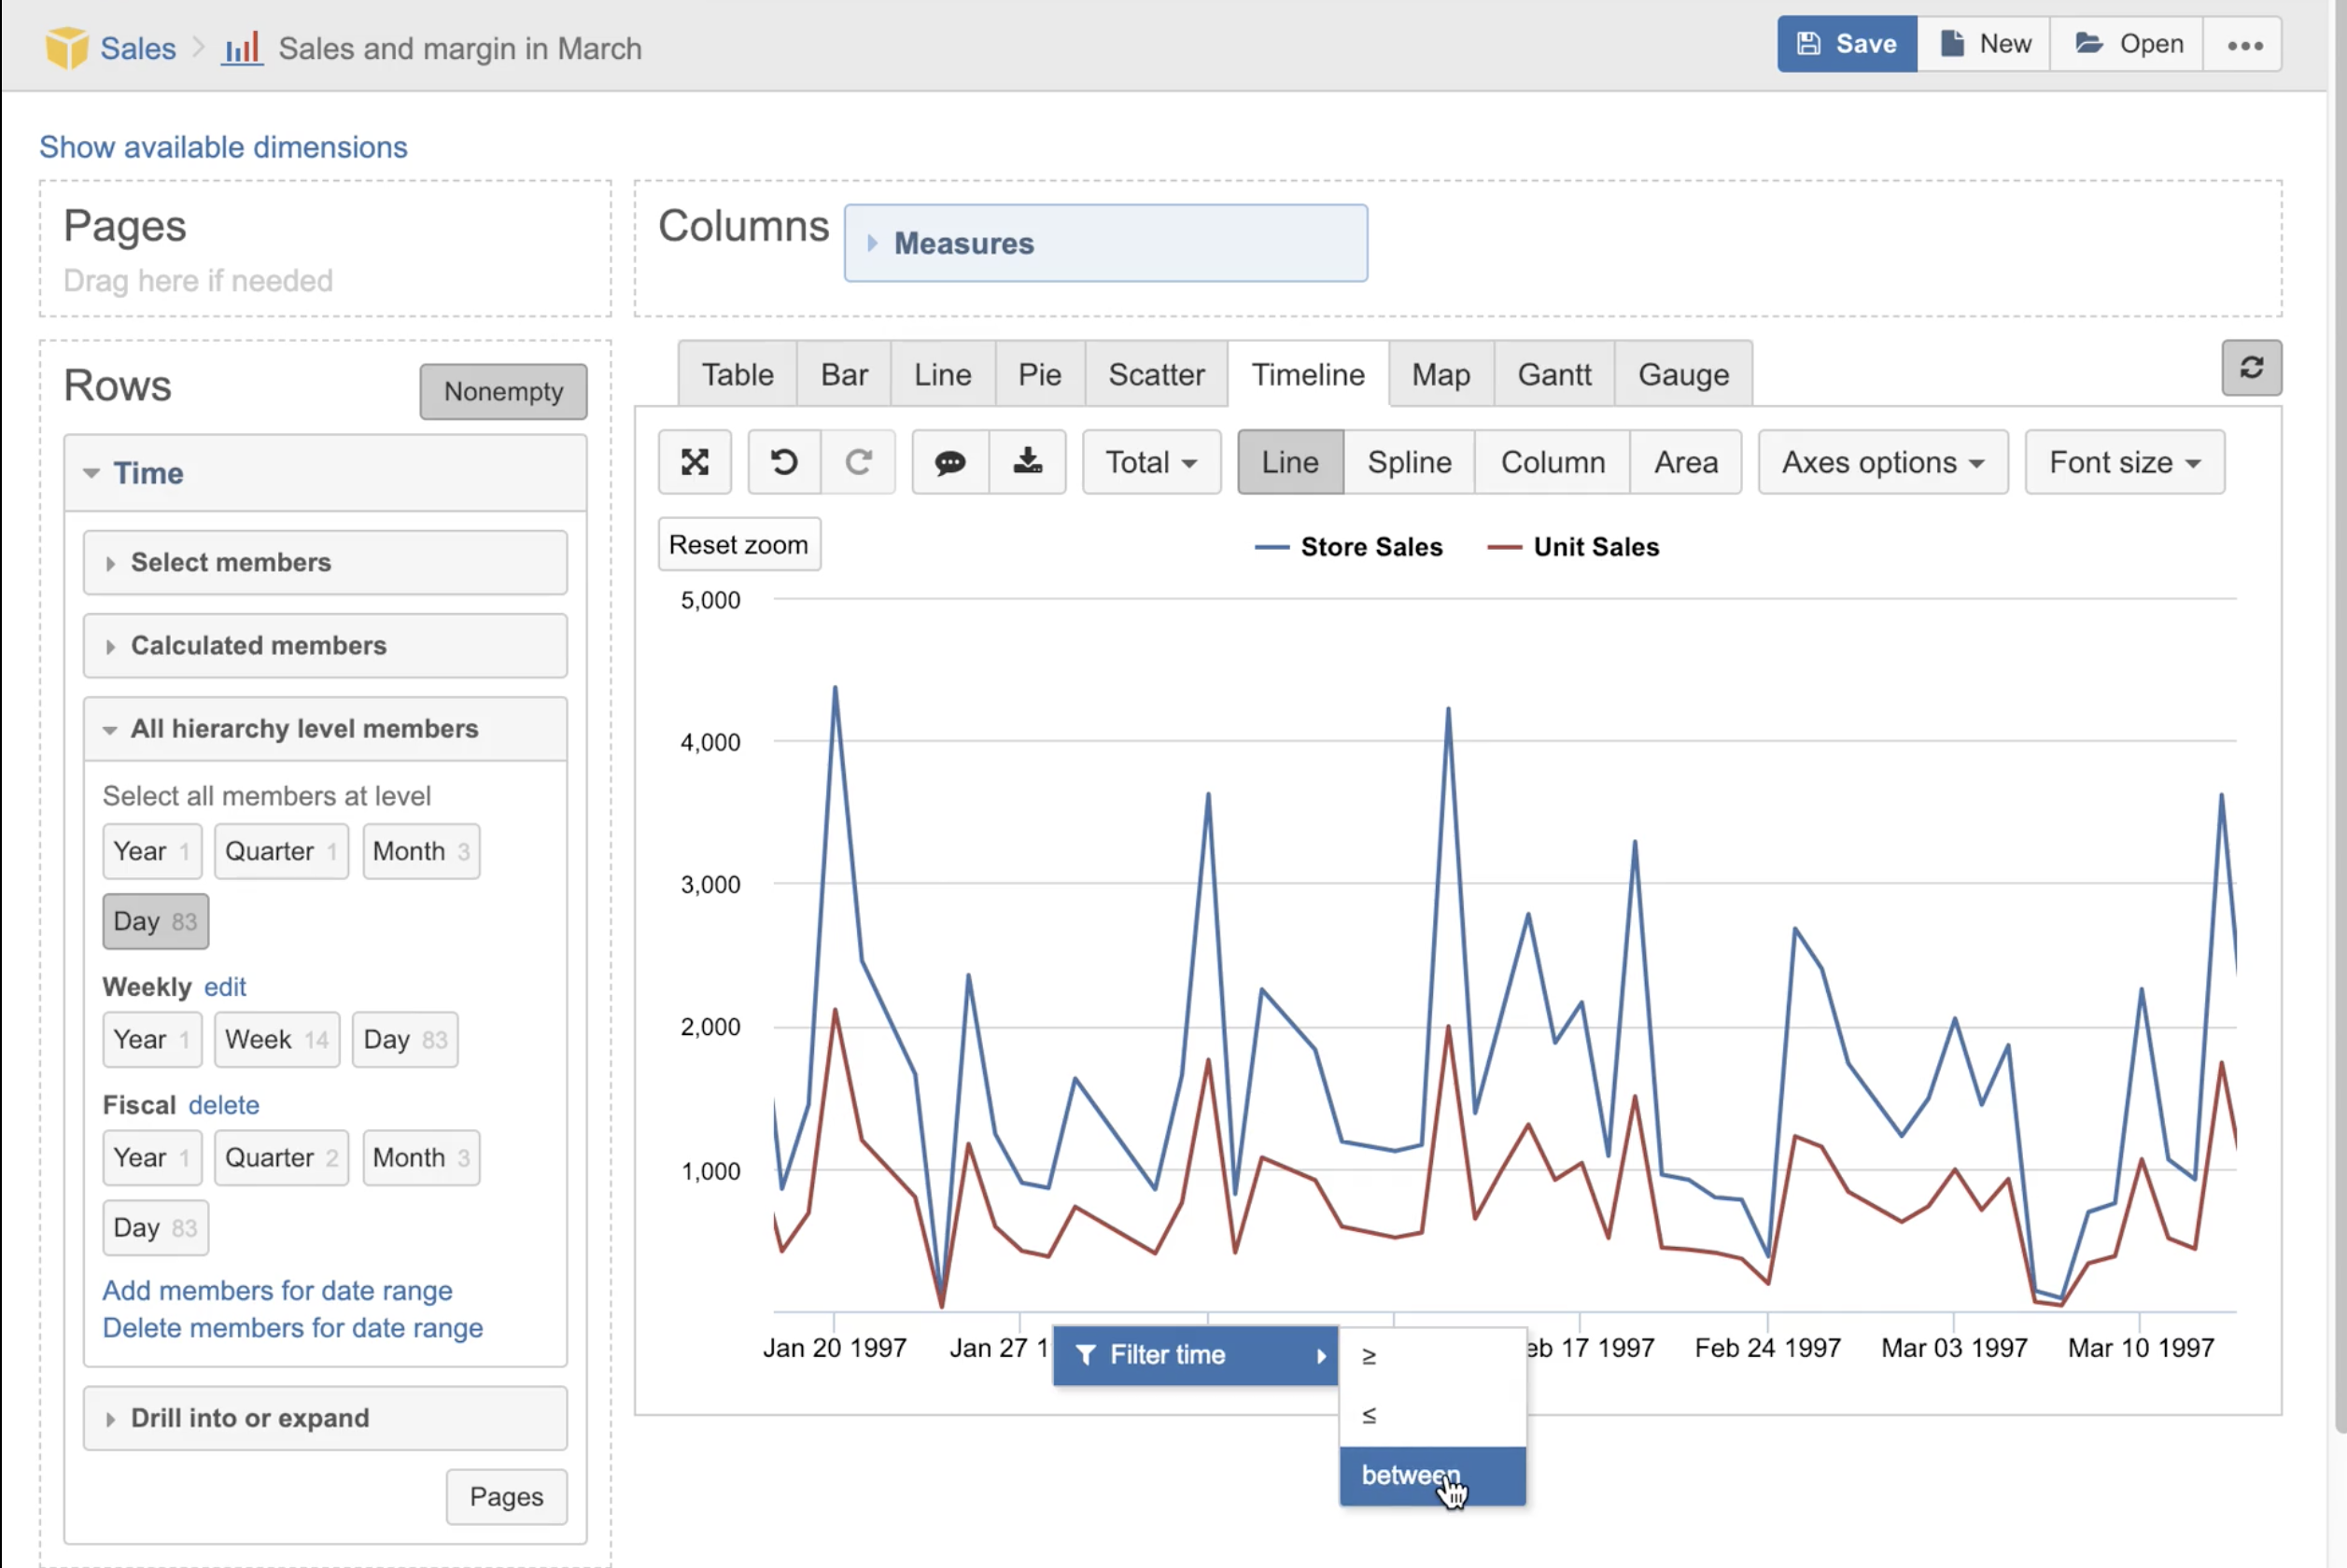Open the Axes options dropdown
Viewport: 2347px width, 1568px height.
[1882, 462]
